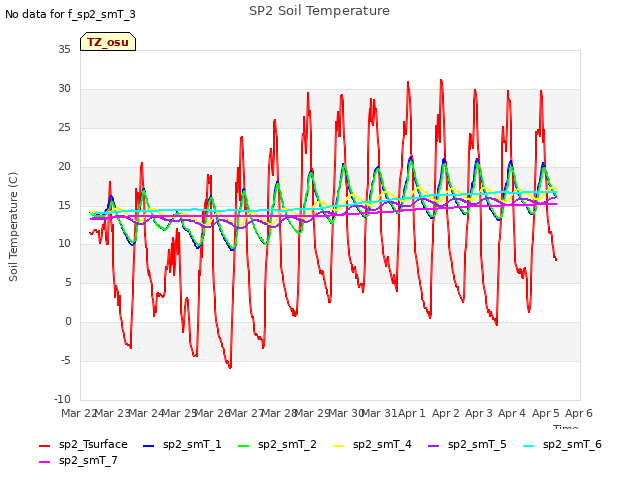Click the Soil Temperature (C) axis label
The image size is (640, 480).
pos(13,227)
